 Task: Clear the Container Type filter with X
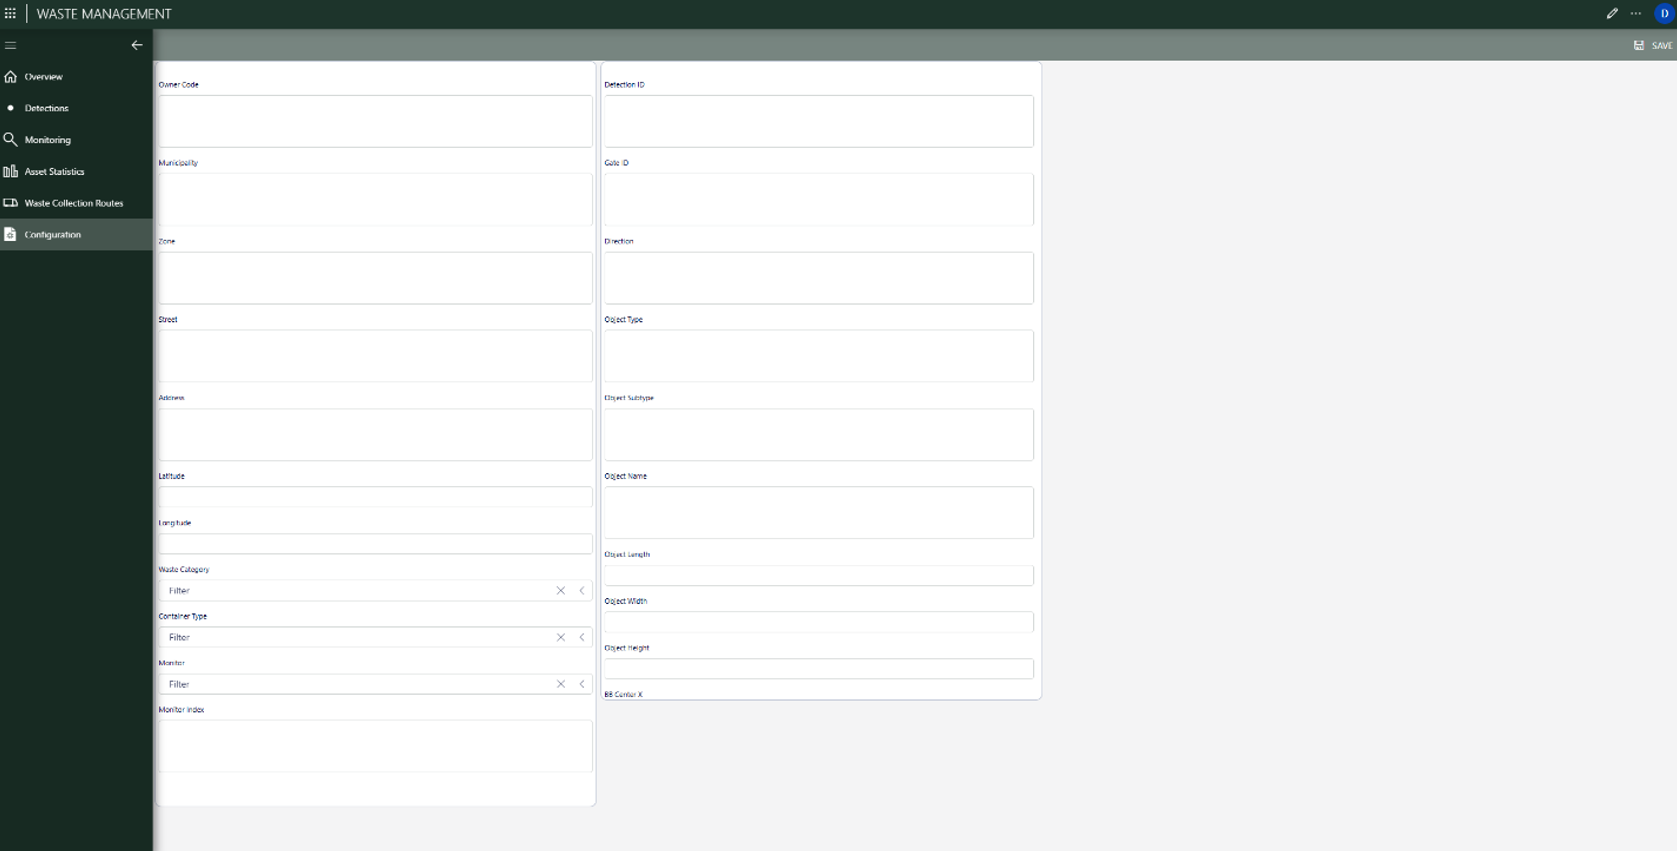(x=561, y=637)
